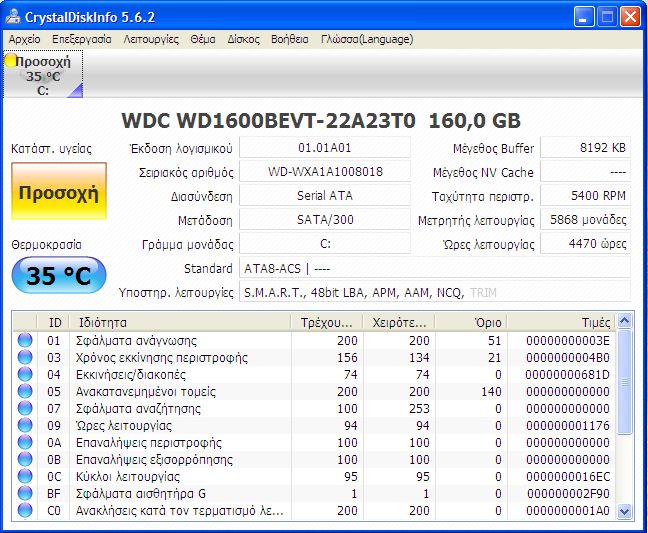Screen dimensions: 648x533
Task: Click the Τρέχου... column header
Action: 326,322
